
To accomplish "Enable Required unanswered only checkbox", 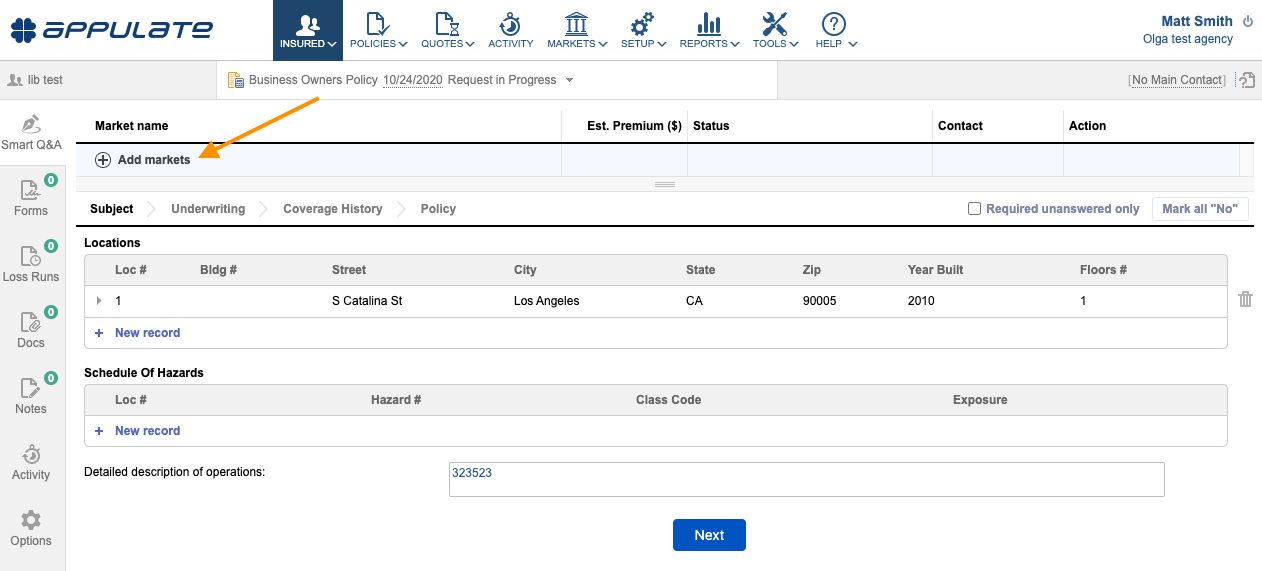I will tap(974, 209).
